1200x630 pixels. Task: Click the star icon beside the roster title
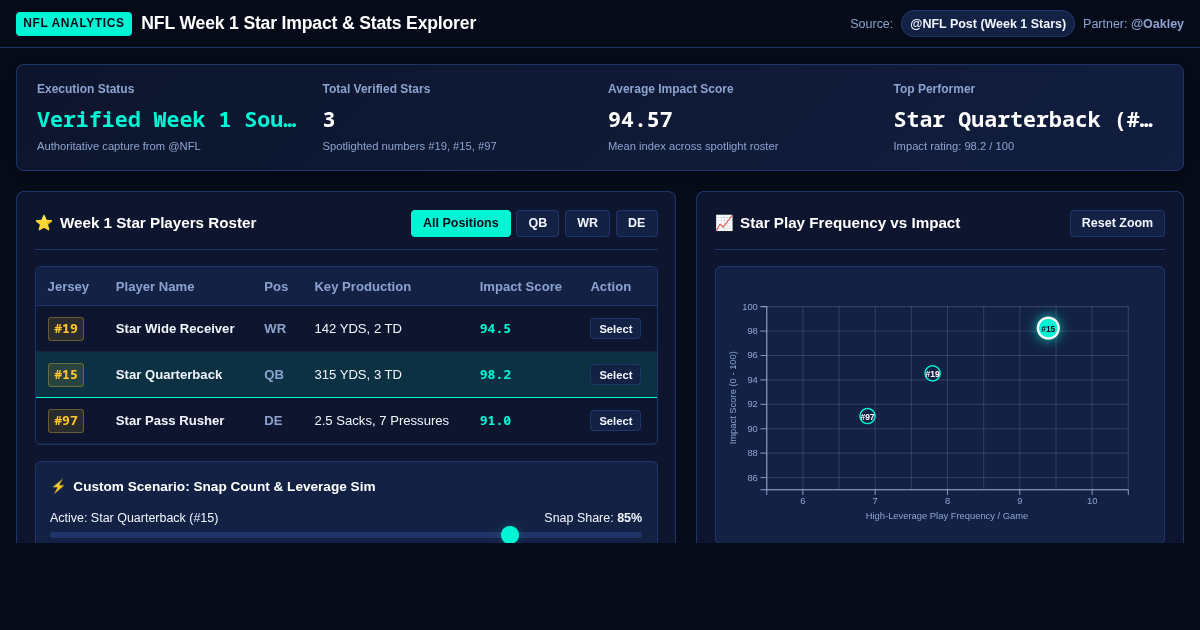tap(44, 223)
